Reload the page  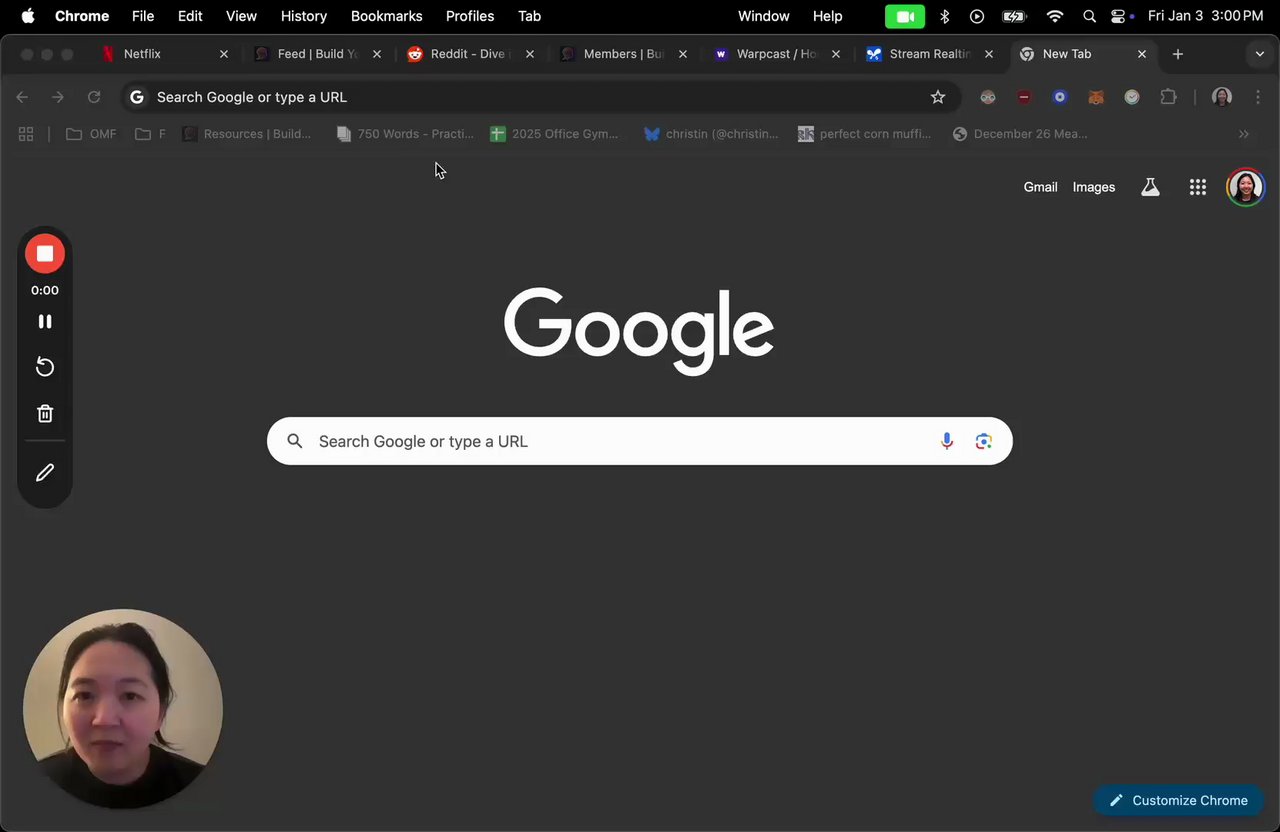point(94,97)
